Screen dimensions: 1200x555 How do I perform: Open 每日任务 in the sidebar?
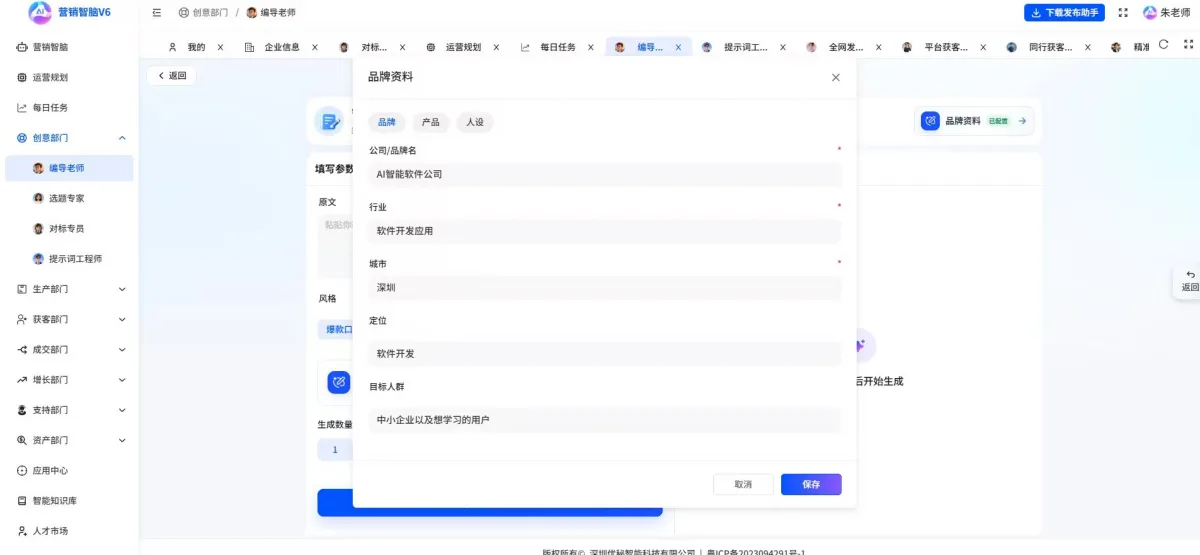(x=69, y=107)
